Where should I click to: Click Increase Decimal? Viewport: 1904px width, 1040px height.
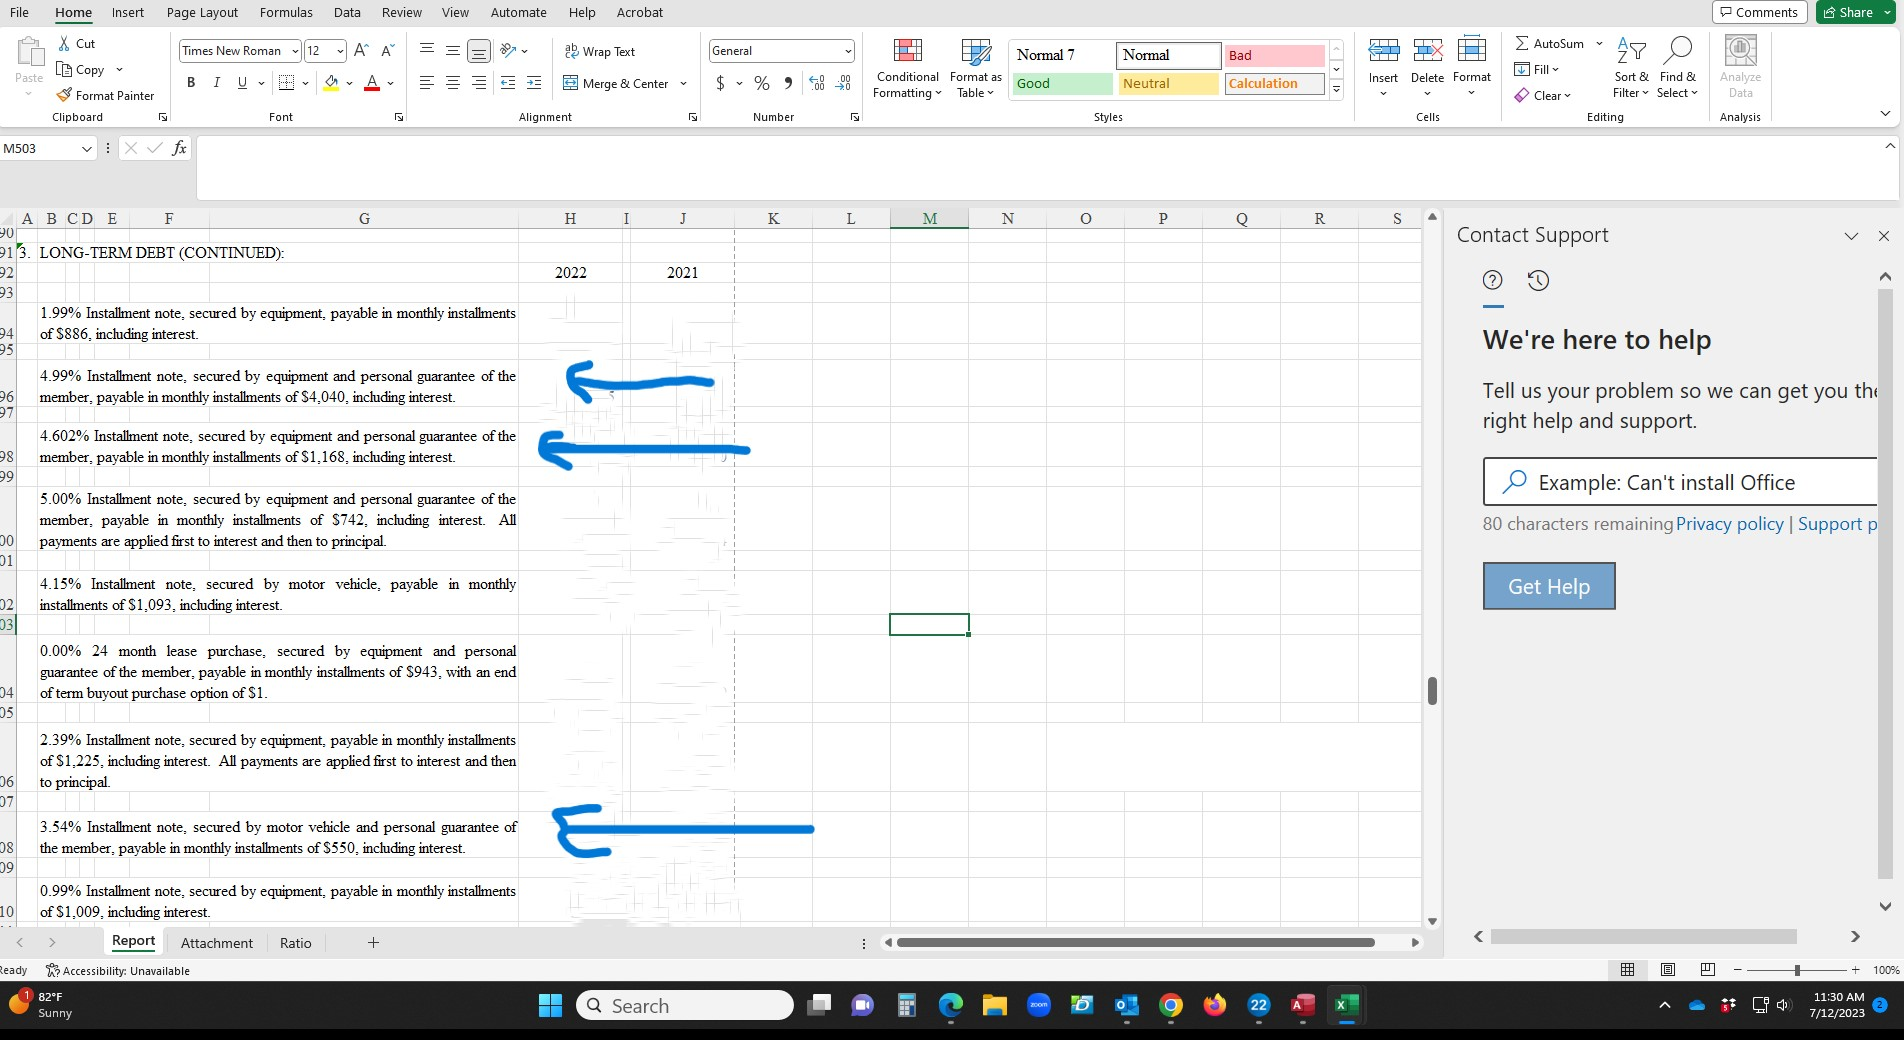pos(817,84)
